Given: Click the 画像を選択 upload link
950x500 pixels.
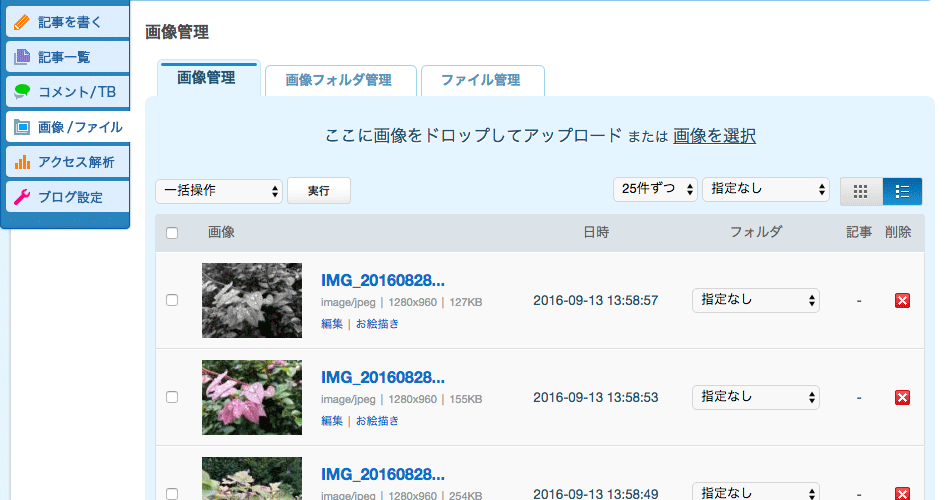Looking at the screenshot, I should coord(714,136).
